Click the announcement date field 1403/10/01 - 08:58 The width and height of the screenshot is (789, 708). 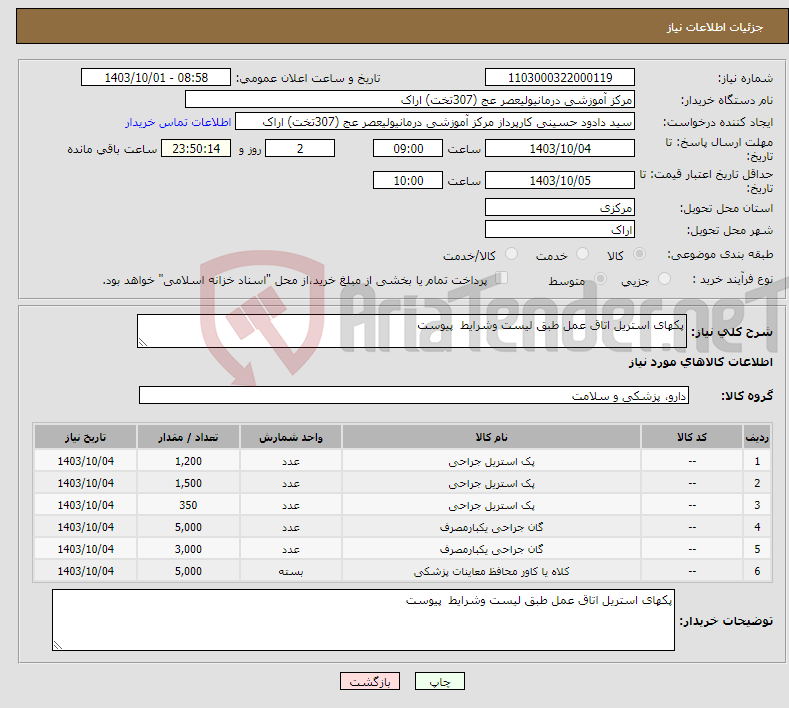(x=155, y=77)
